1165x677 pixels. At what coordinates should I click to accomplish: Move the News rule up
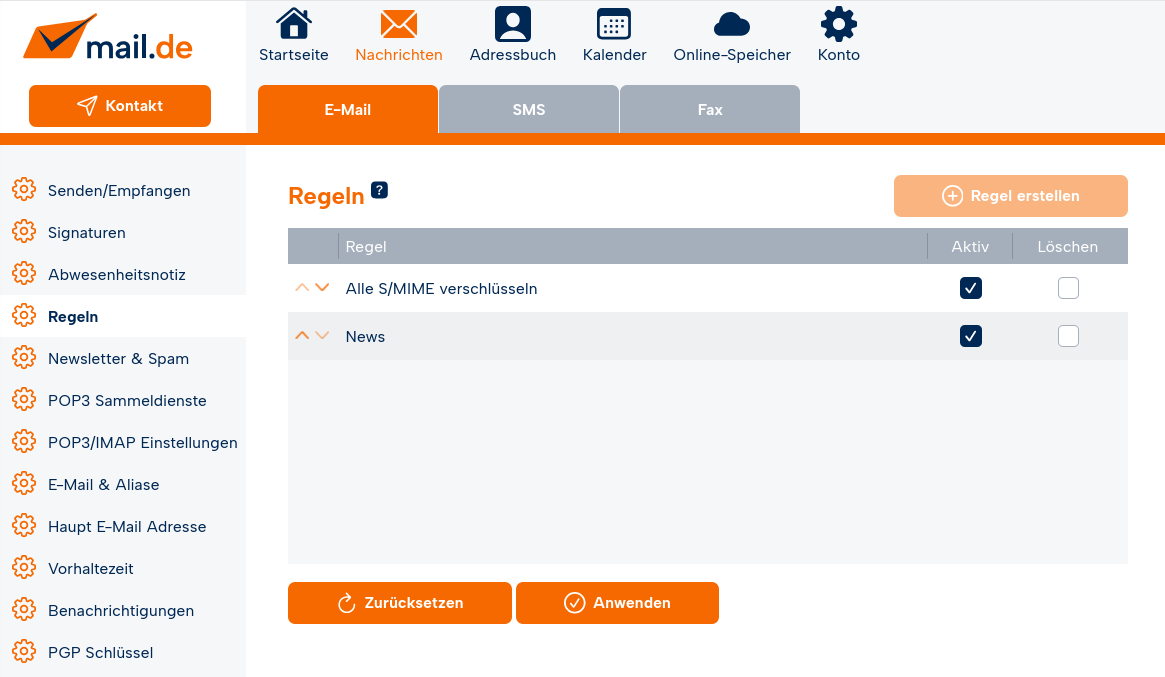(x=302, y=336)
